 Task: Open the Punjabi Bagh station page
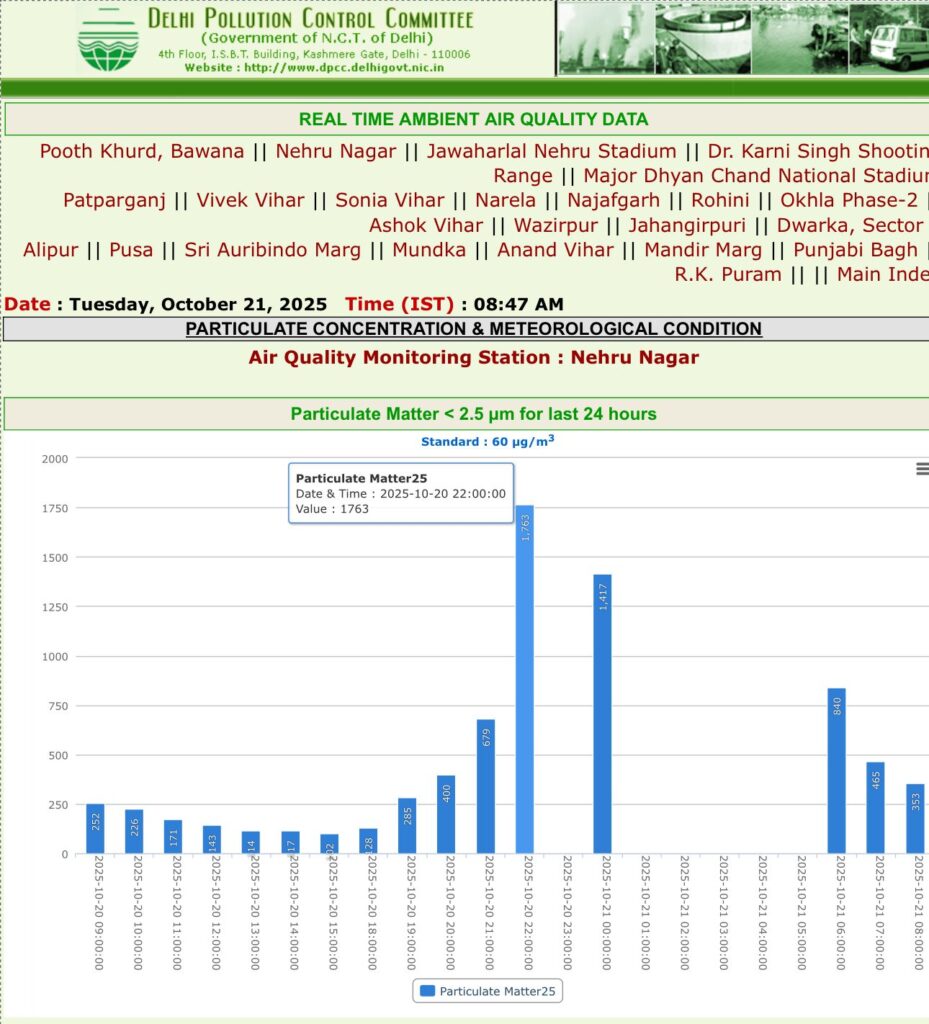coord(854,250)
